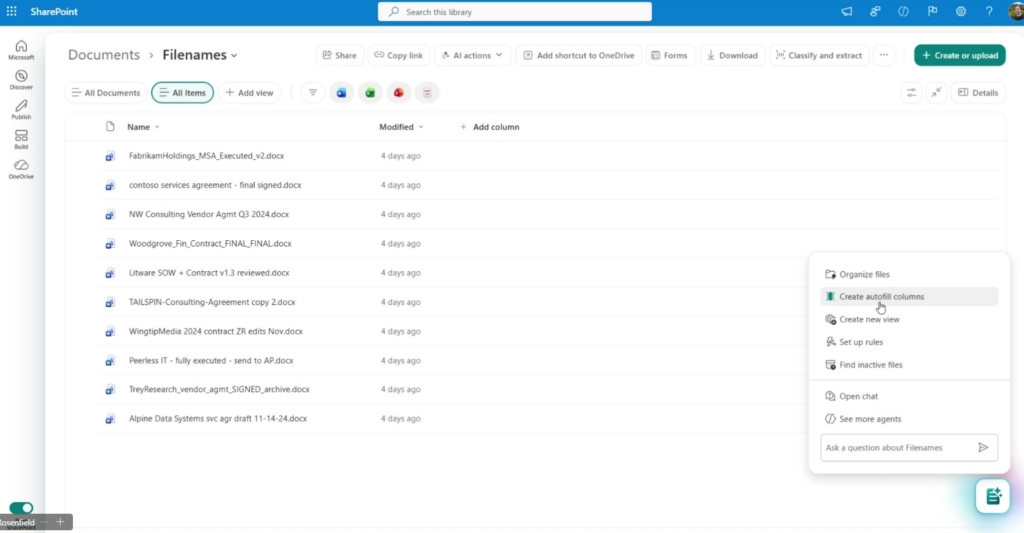This screenshot has height=533, width=1024.
Task: Filter files by PDF document type
Action: point(426,93)
